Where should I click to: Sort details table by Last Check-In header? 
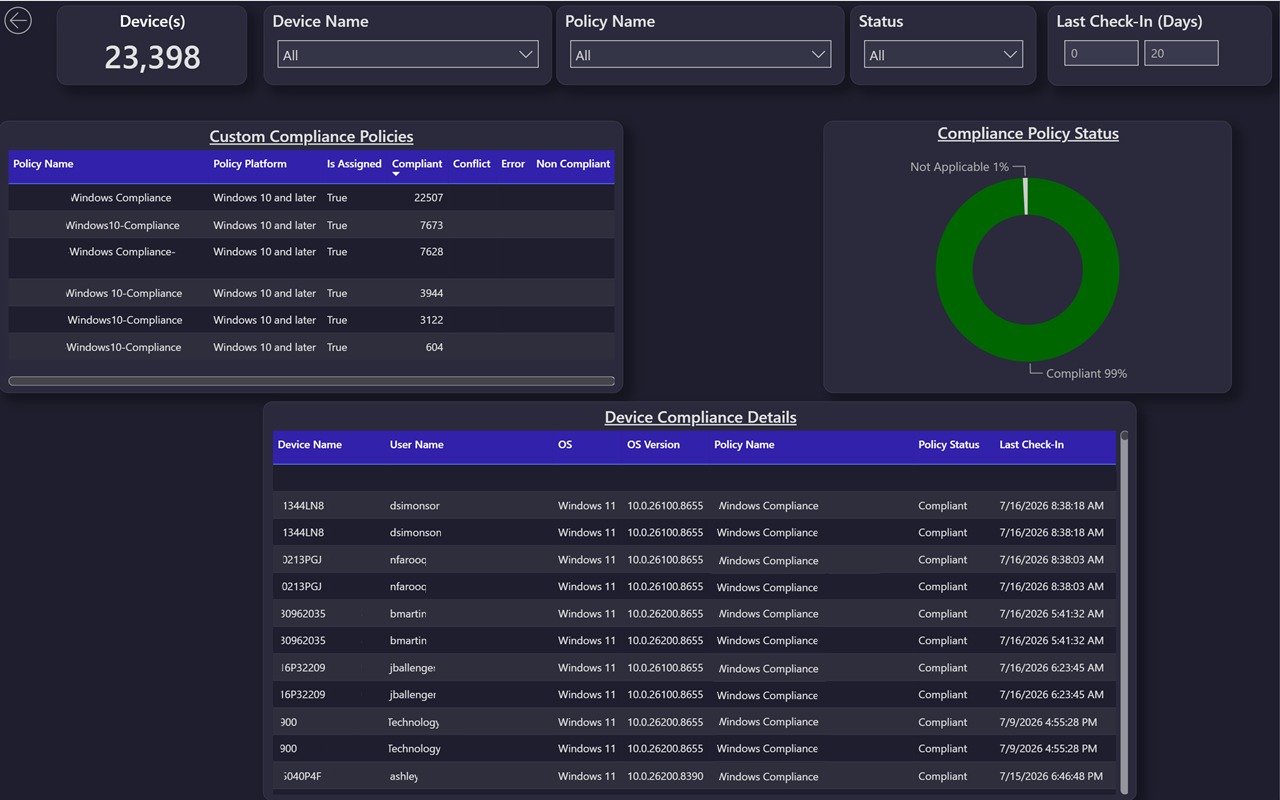point(1032,445)
